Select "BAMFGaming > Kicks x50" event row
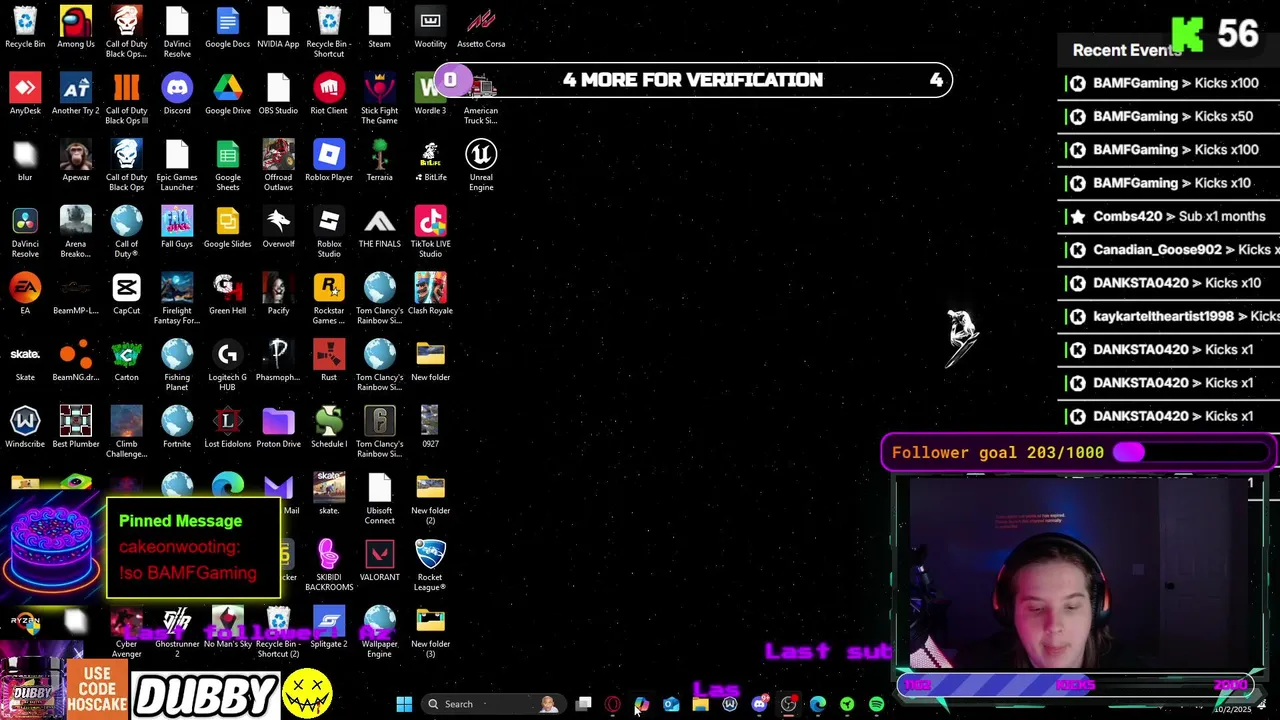 [x=1168, y=116]
